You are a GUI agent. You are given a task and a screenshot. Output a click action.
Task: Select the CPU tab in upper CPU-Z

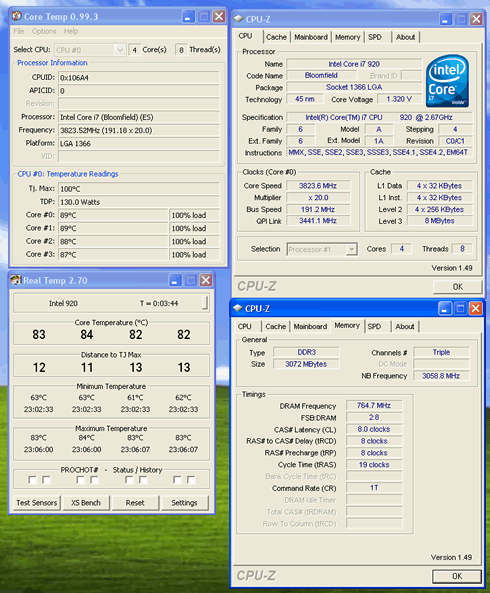[x=245, y=36]
